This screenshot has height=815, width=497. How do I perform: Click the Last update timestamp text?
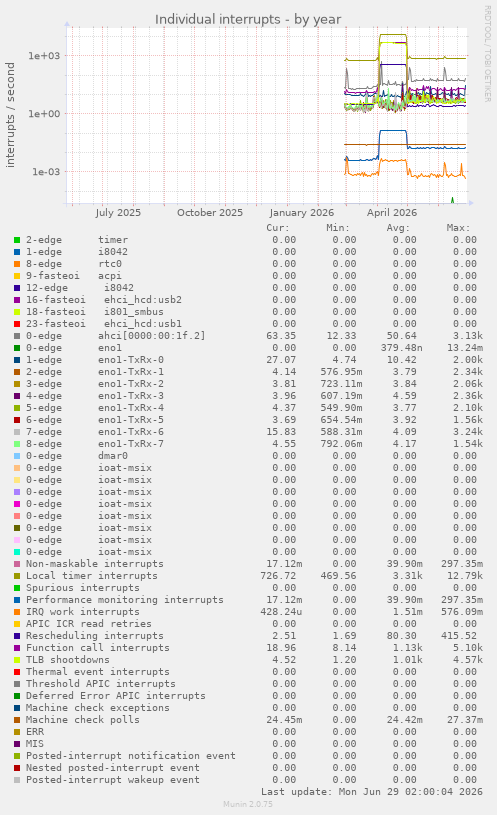pyautogui.click(x=372, y=792)
